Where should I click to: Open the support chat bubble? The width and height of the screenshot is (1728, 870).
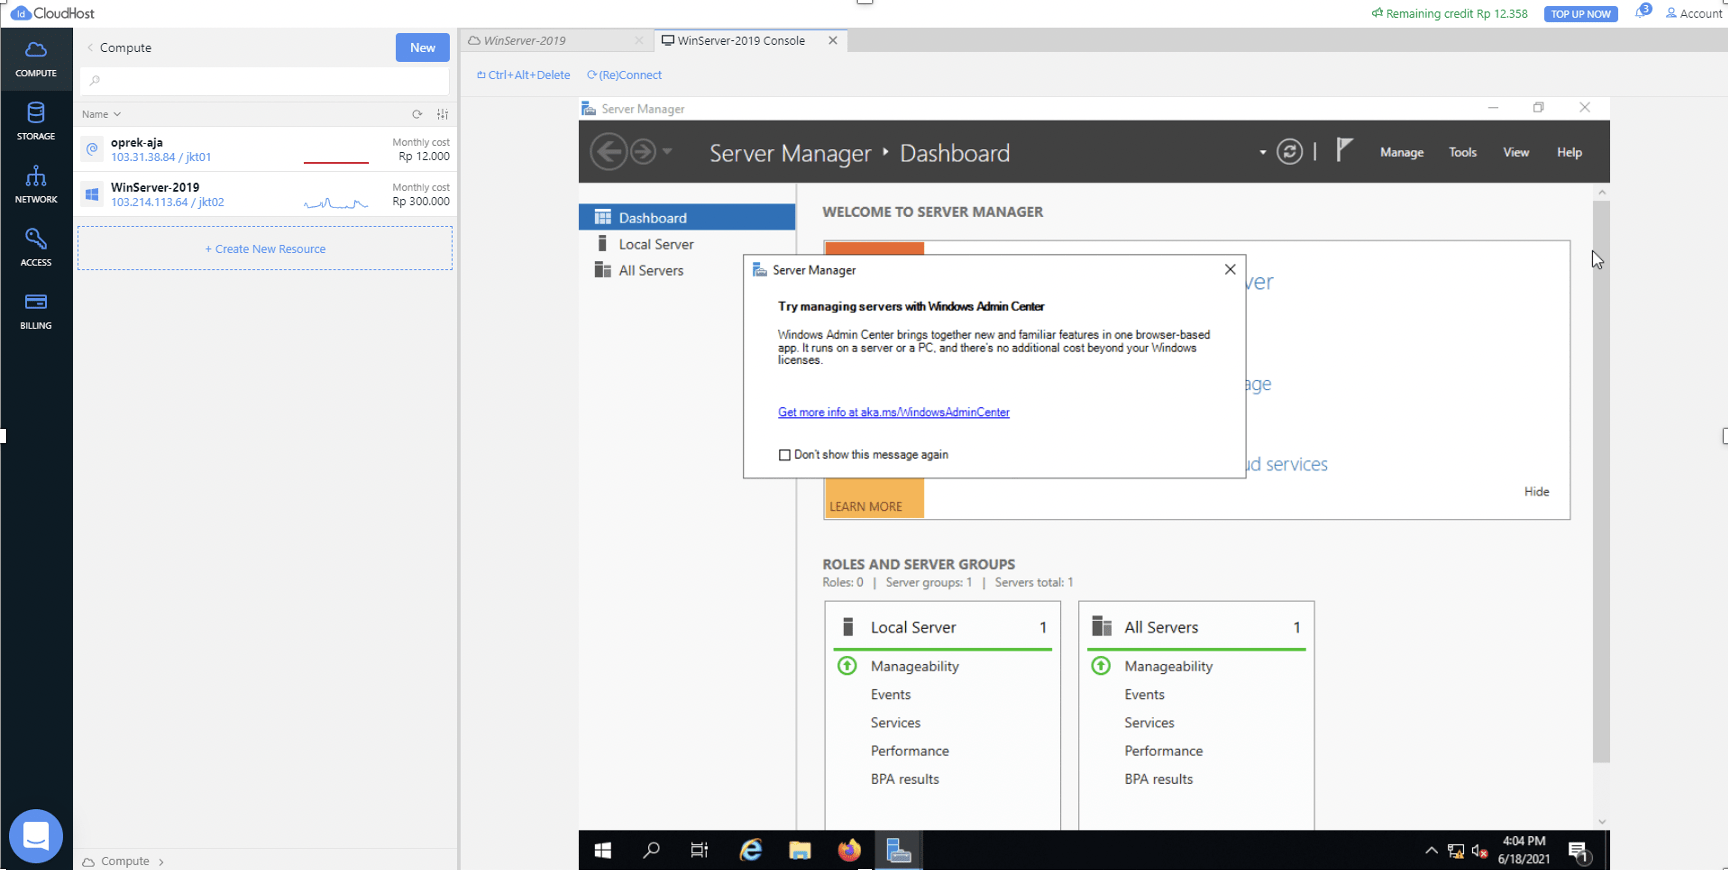click(x=36, y=836)
